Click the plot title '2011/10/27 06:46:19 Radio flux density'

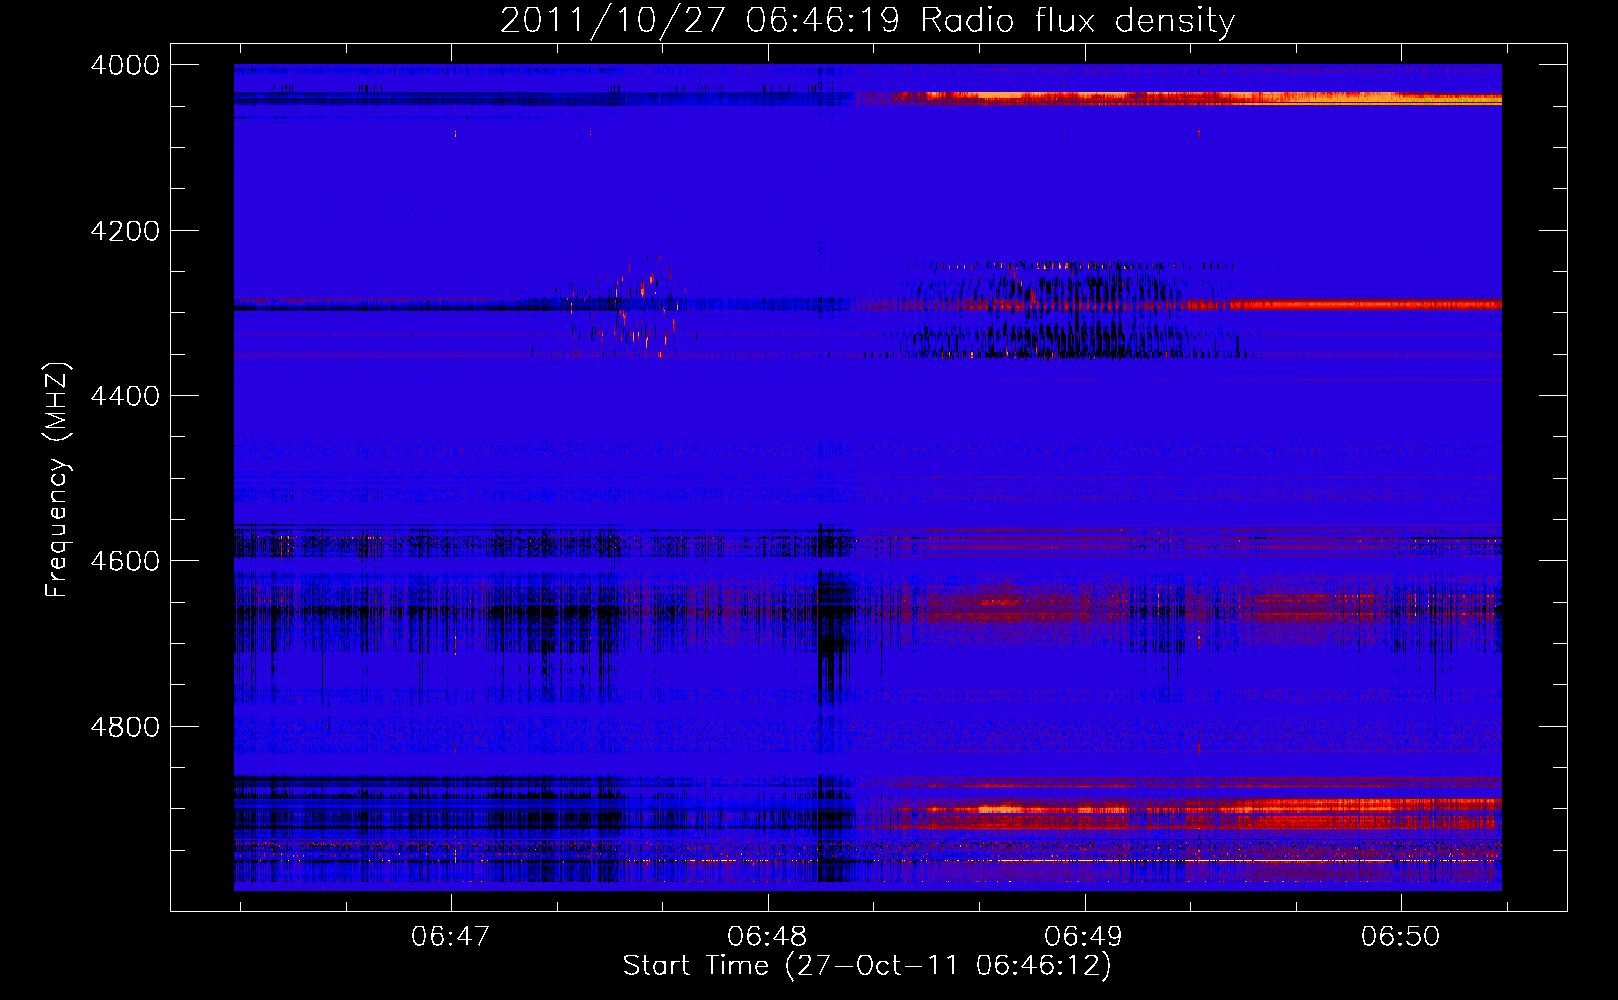(x=867, y=20)
